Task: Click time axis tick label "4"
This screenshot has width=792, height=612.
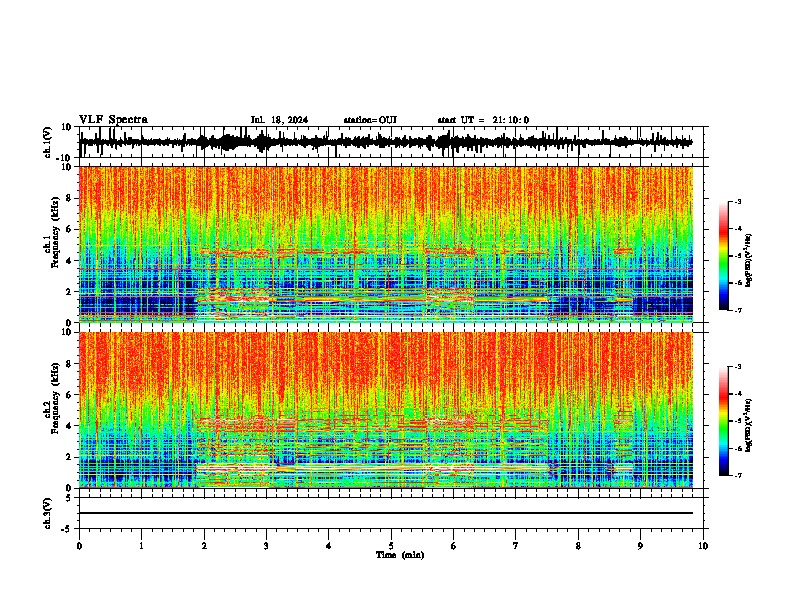Action: point(329,546)
